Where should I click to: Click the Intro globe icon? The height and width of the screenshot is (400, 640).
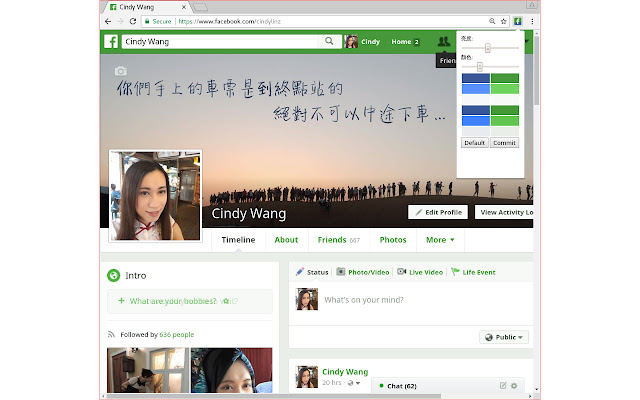[113, 276]
